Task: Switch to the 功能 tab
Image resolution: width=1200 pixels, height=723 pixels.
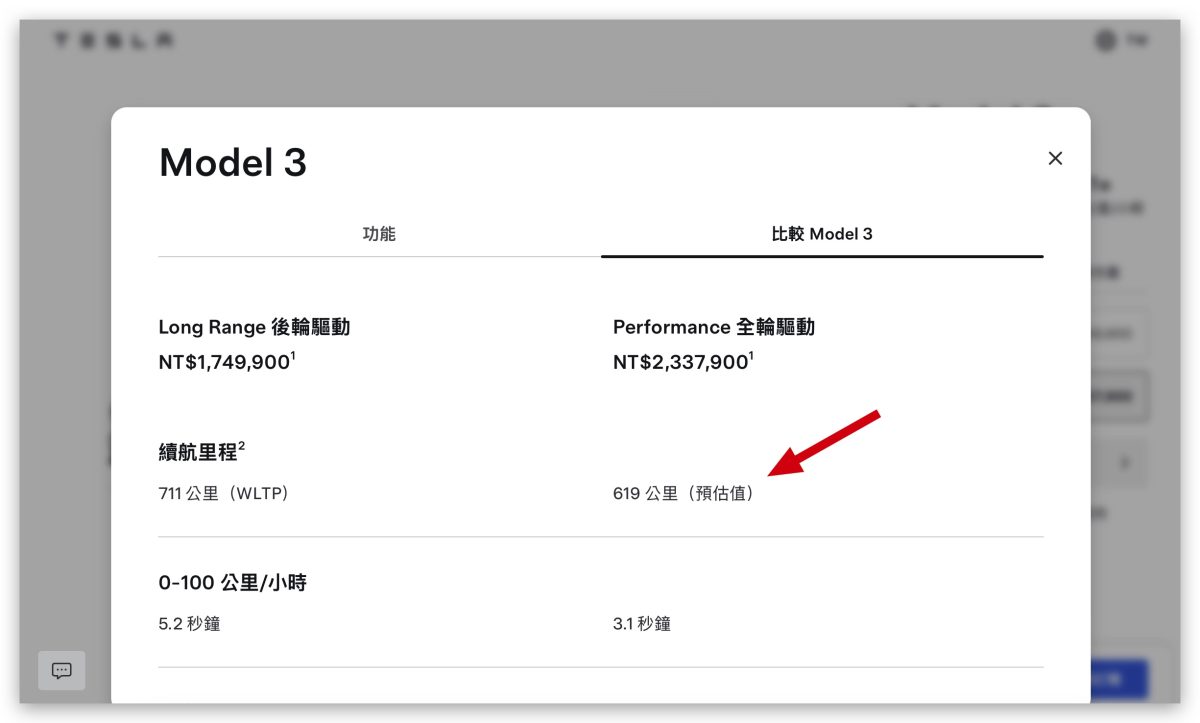Action: (x=379, y=234)
